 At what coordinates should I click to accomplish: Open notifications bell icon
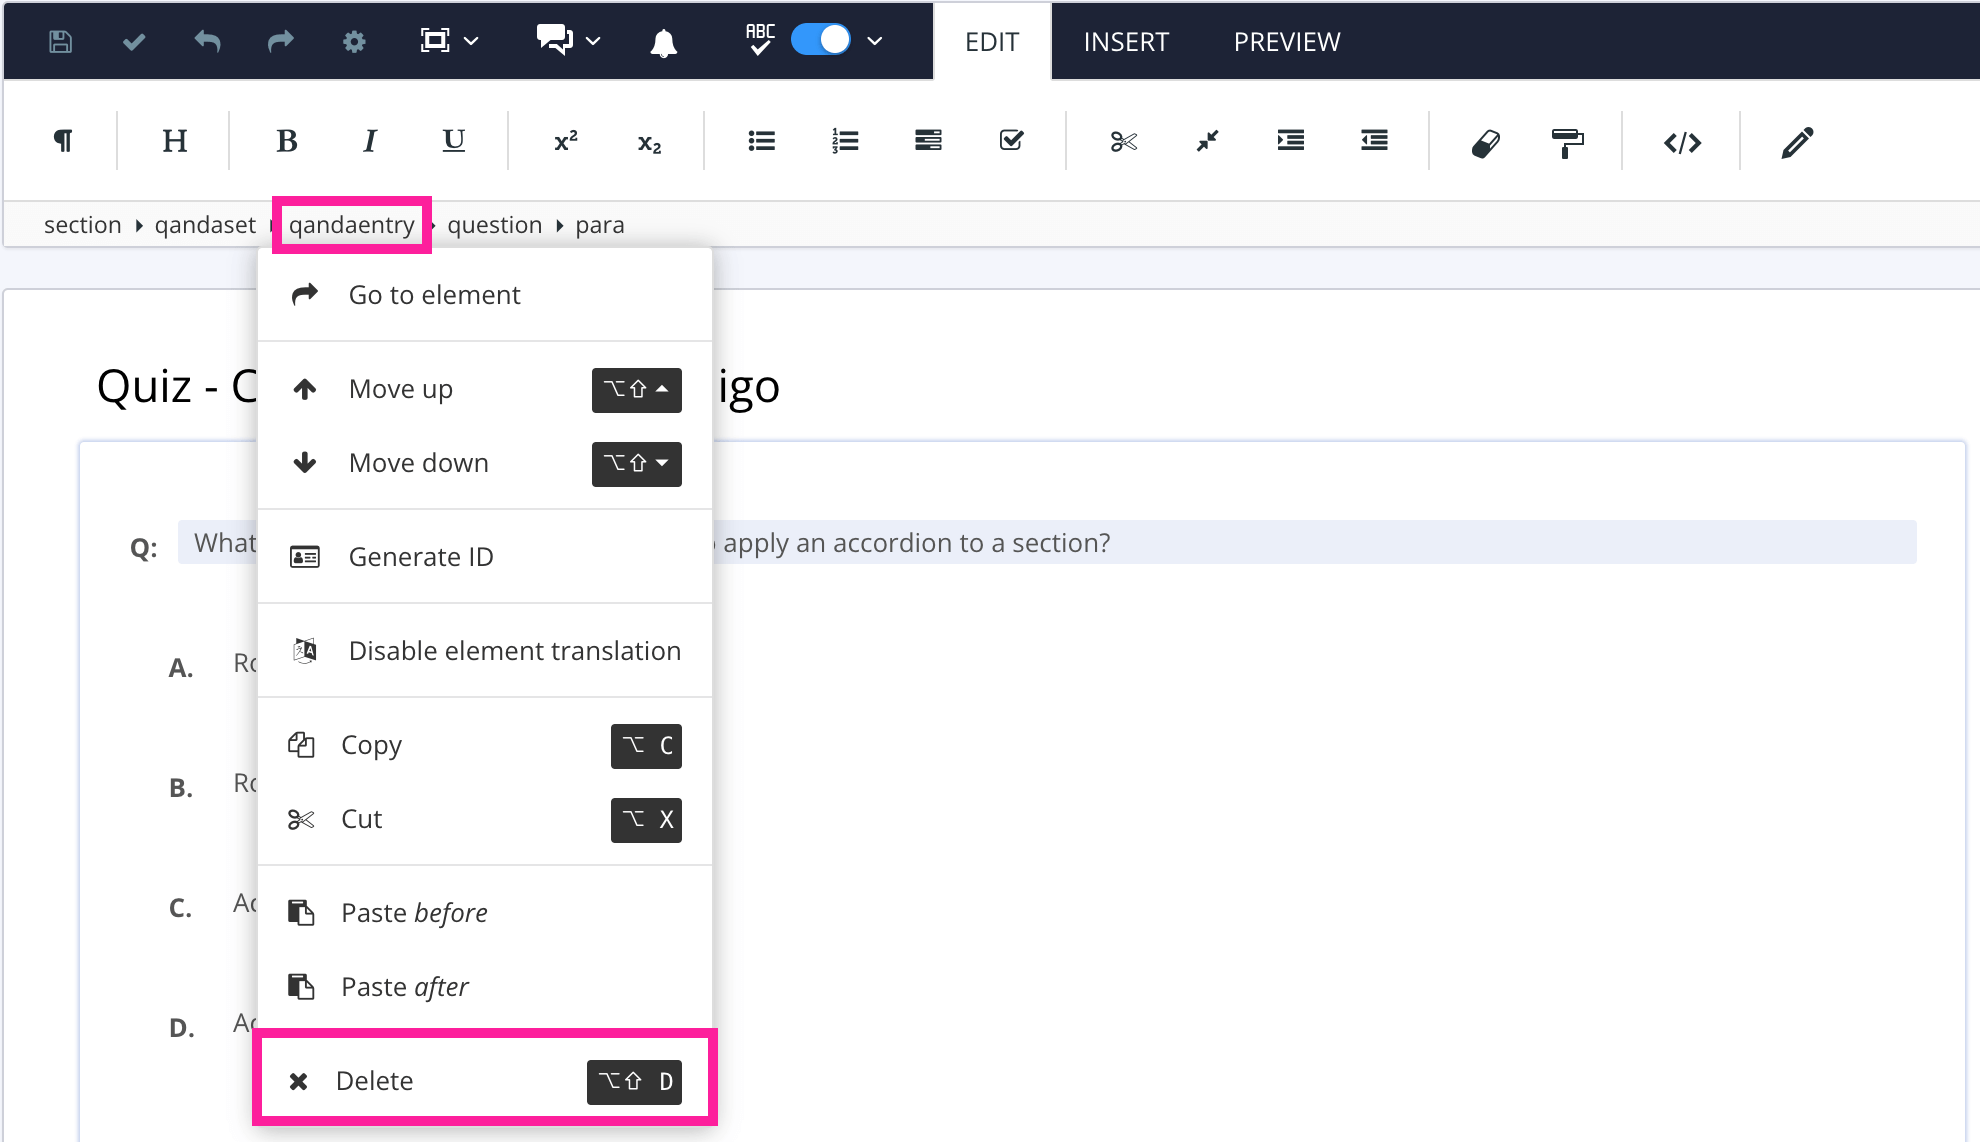pyautogui.click(x=664, y=42)
